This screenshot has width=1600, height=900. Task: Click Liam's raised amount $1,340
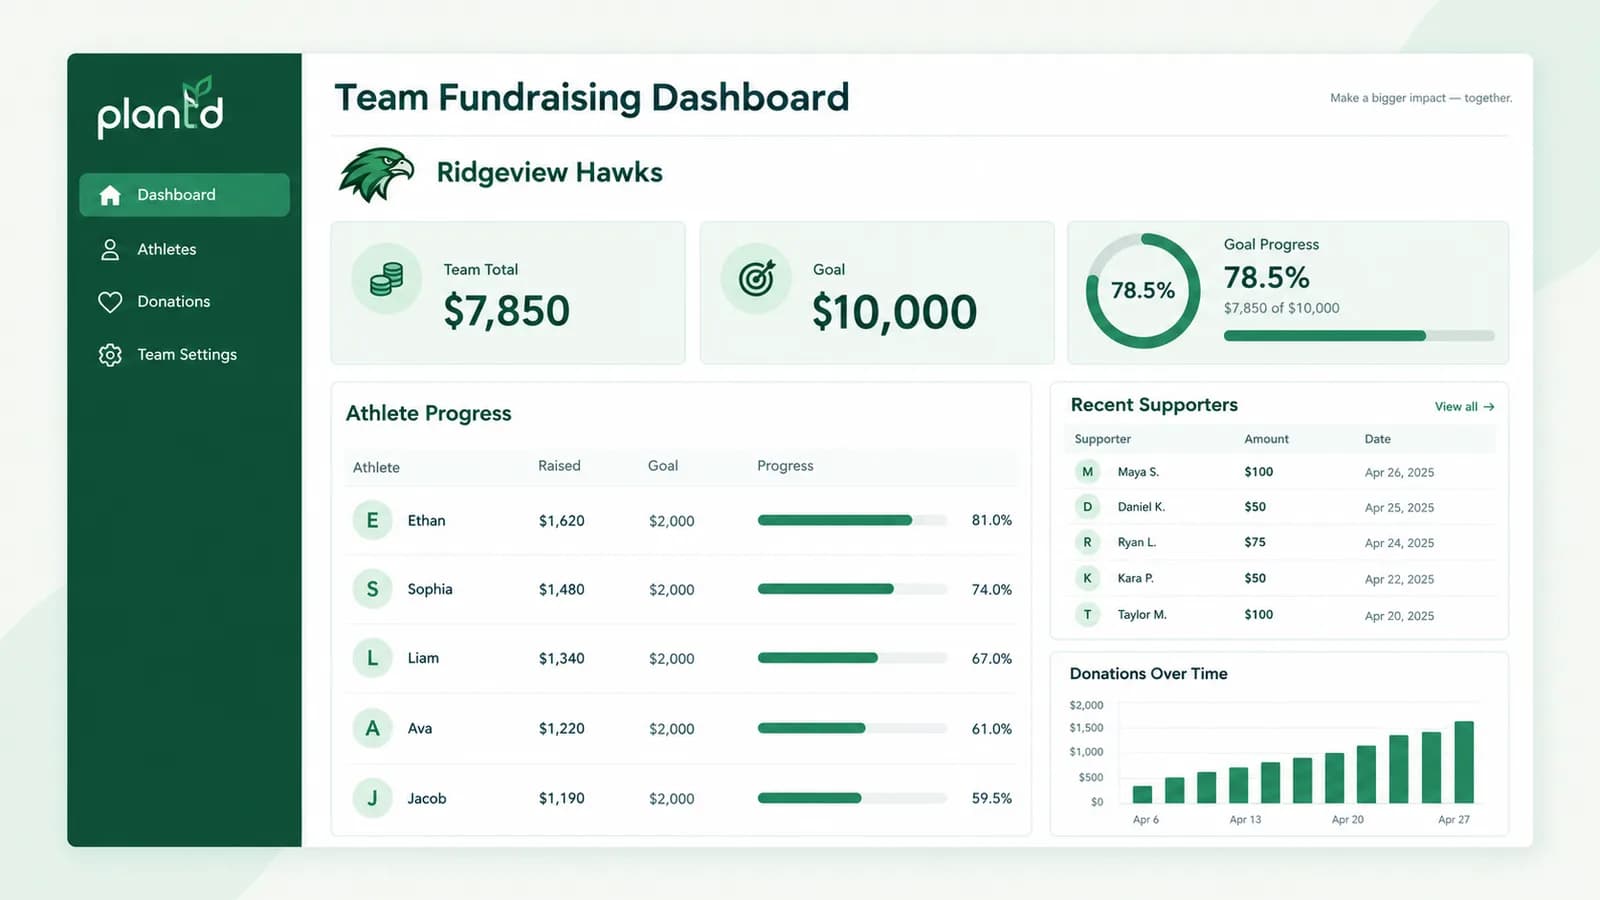pyautogui.click(x=561, y=658)
